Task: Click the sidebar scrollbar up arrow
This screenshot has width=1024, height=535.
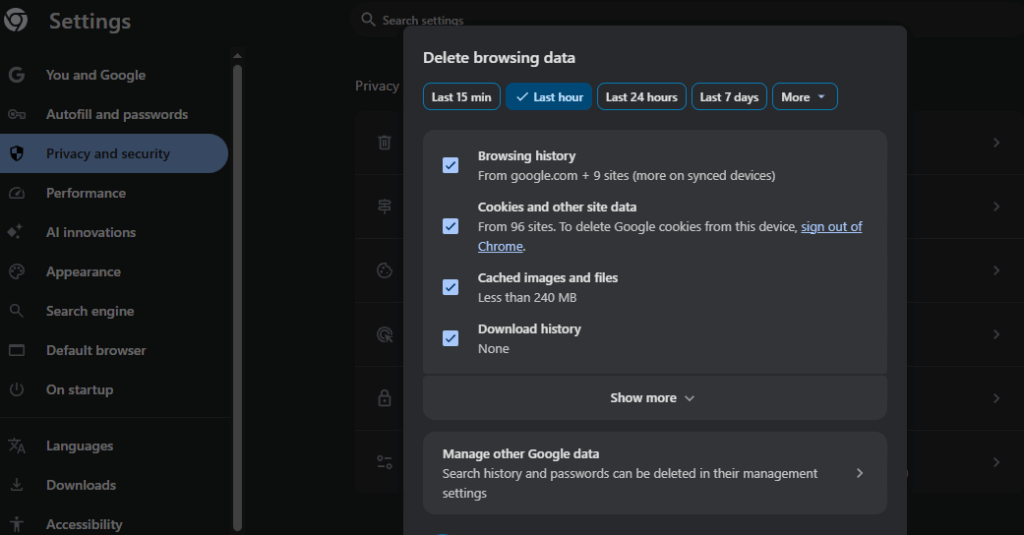Action: (237, 56)
